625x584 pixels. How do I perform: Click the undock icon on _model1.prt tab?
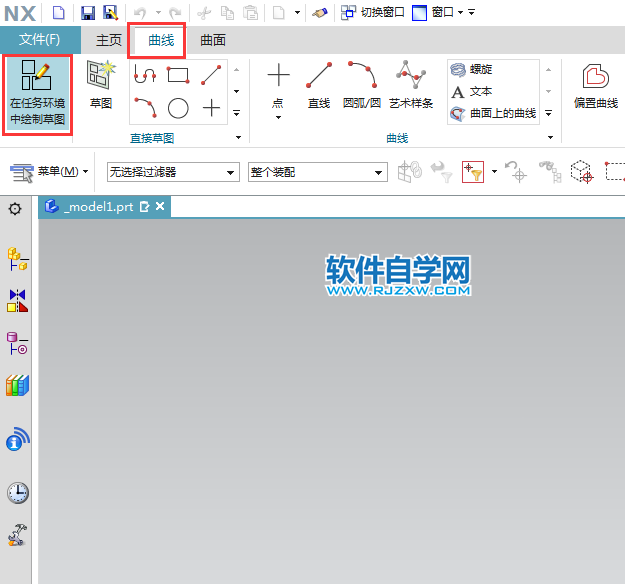click(144, 206)
